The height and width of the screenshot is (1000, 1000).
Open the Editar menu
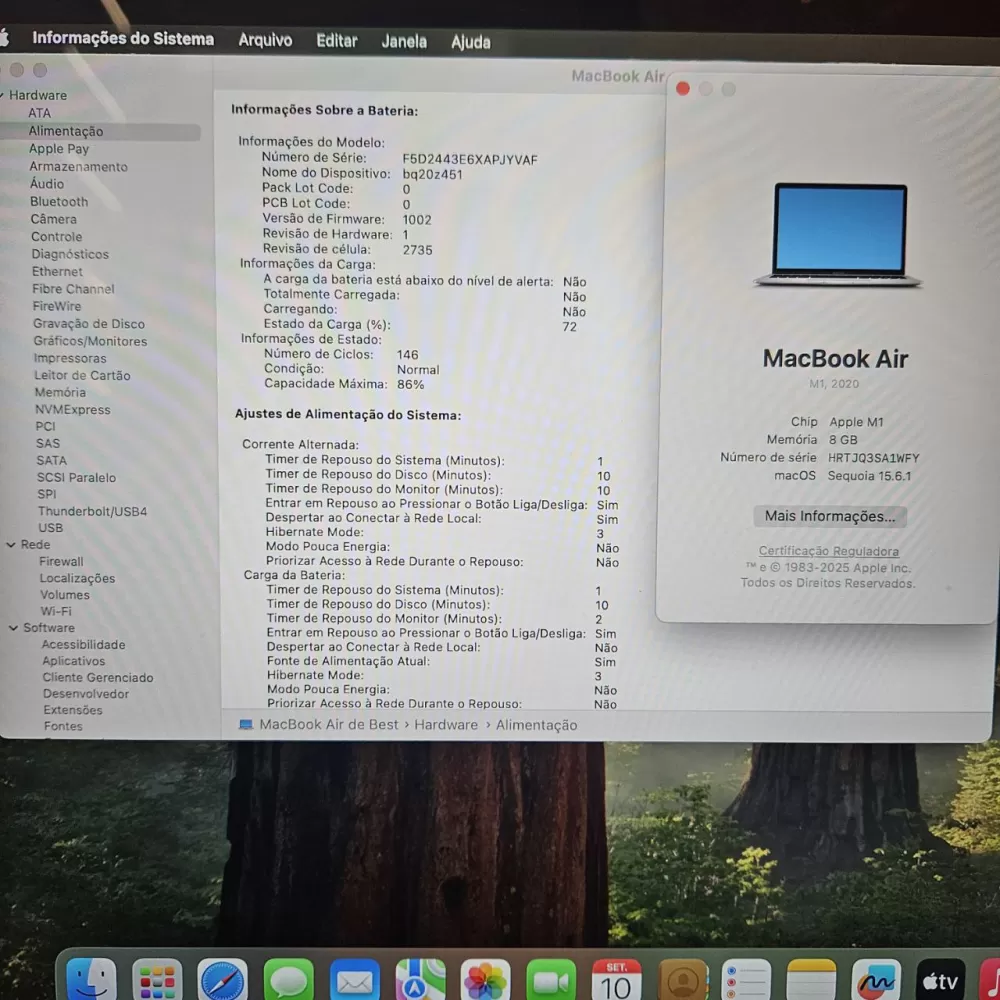coord(337,41)
